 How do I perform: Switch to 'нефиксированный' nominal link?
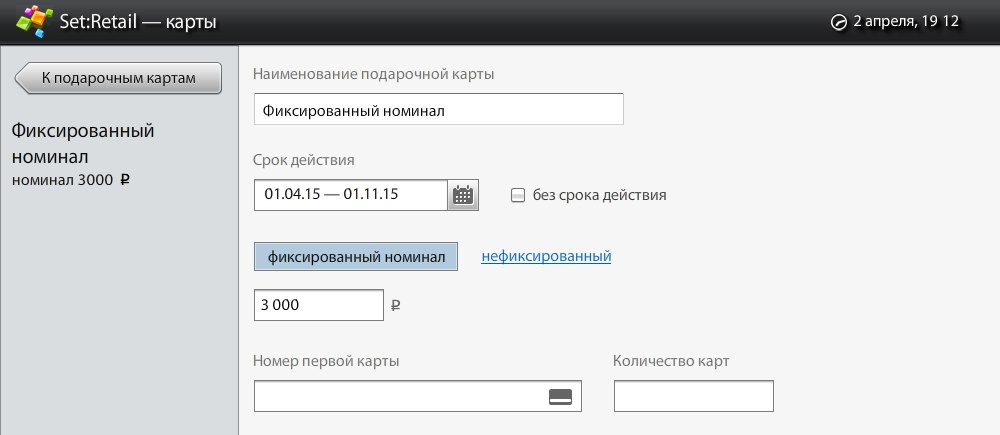[x=546, y=256]
